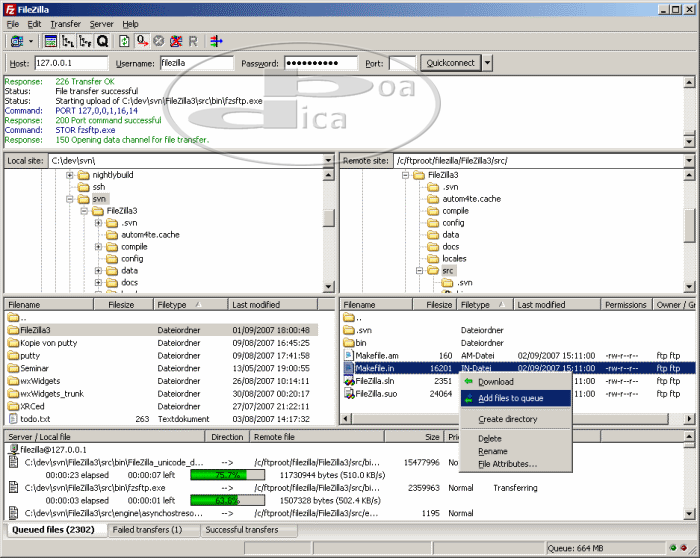Open the Quickconnect history dropdown arrow
Viewport: 700px width, 558px height.
tap(487, 63)
